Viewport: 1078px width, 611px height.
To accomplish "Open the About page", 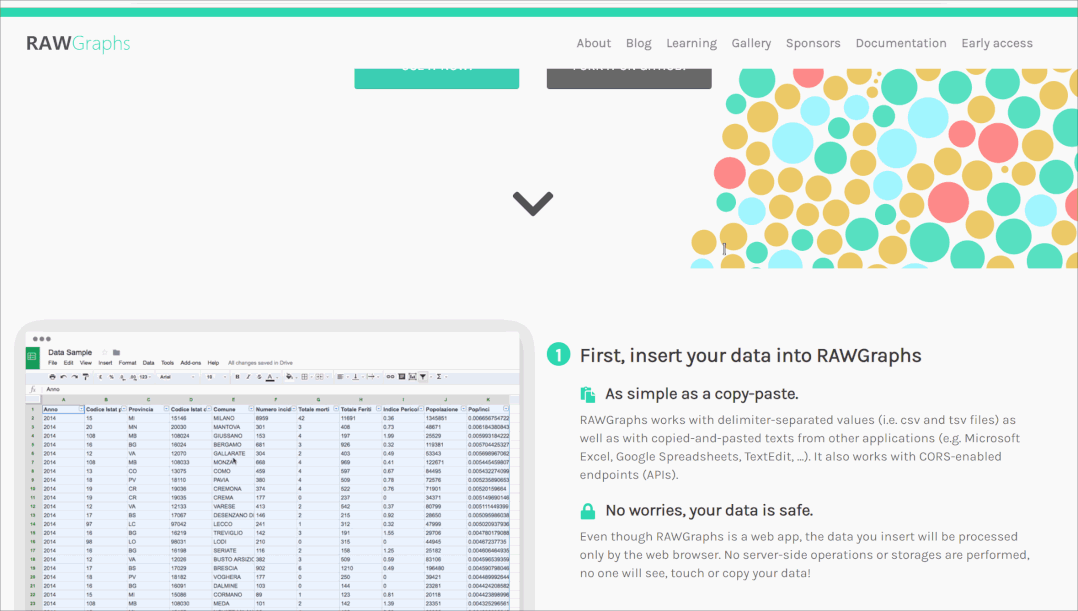I will (x=593, y=43).
